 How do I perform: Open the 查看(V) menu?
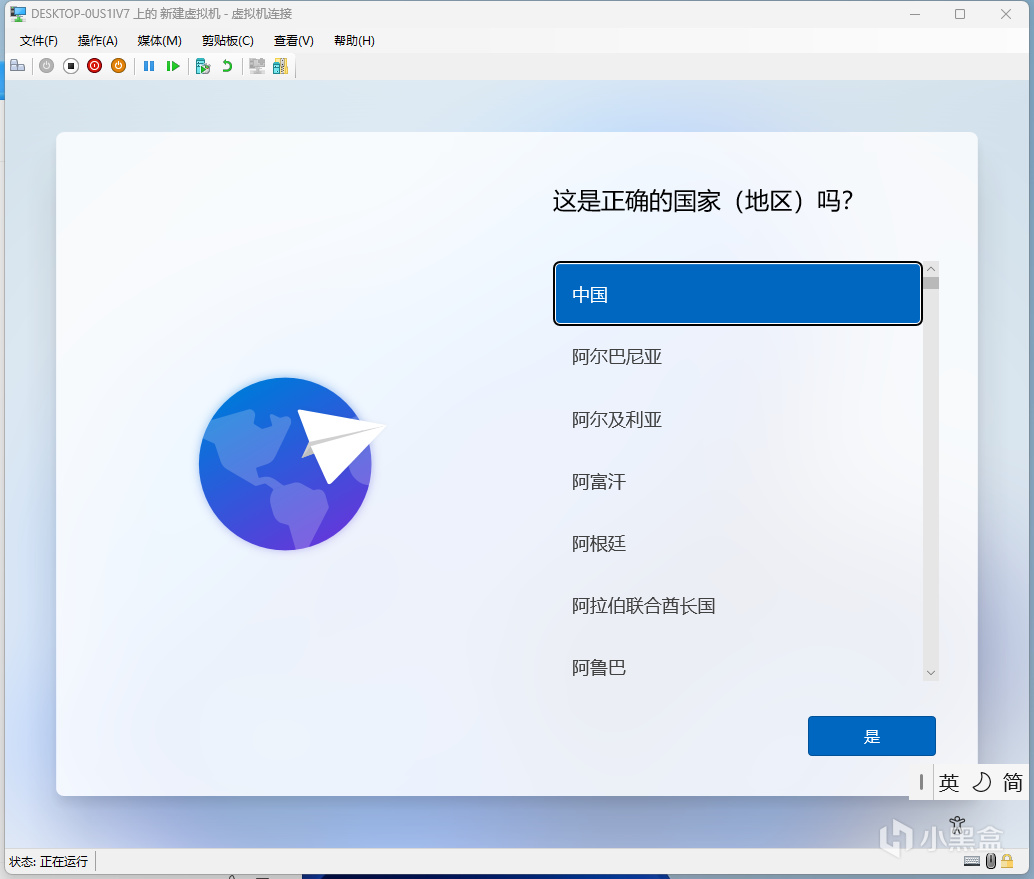tap(293, 41)
